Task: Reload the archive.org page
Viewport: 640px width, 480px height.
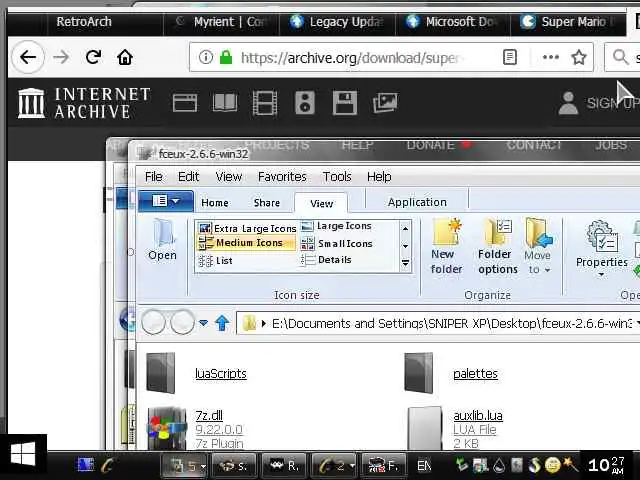Action: (x=93, y=57)
